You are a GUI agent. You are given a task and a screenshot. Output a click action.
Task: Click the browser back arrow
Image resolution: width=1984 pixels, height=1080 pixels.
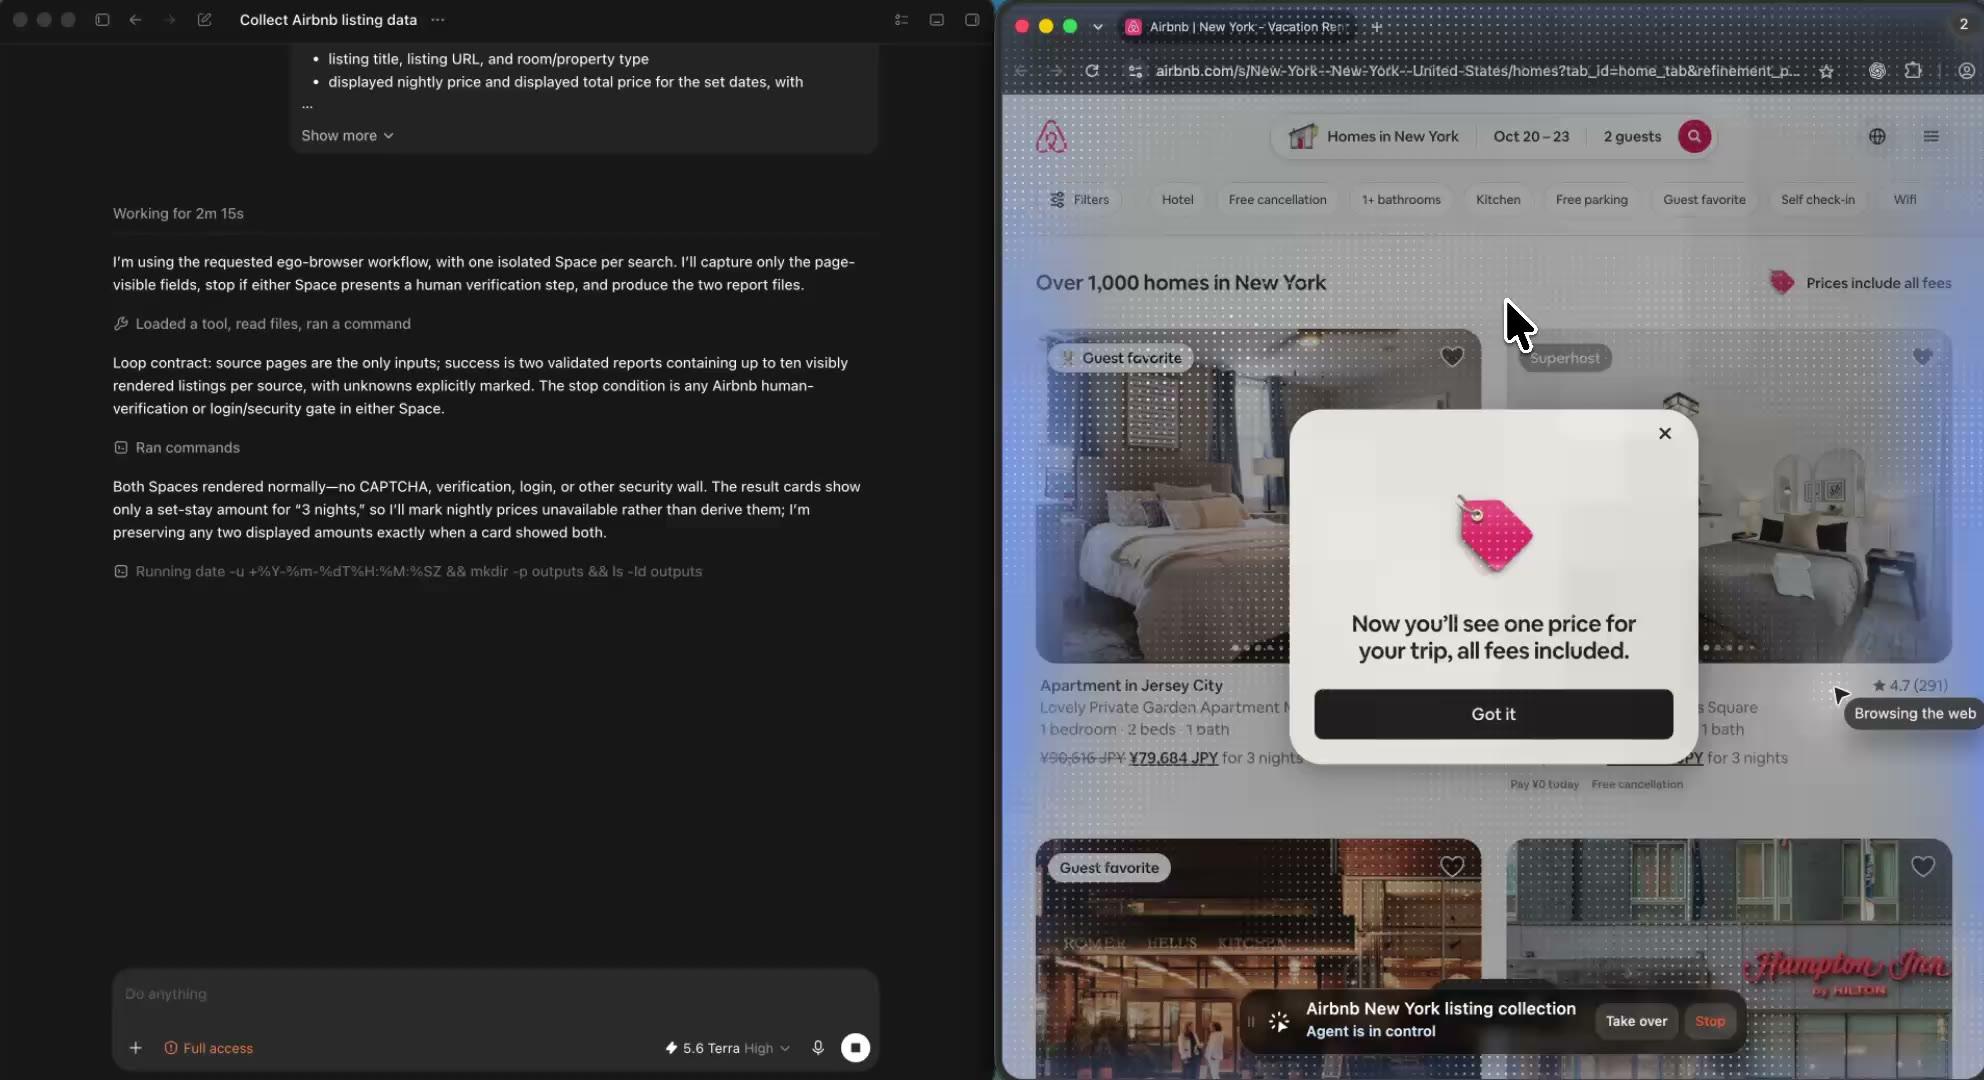[x=1021, y=71]
